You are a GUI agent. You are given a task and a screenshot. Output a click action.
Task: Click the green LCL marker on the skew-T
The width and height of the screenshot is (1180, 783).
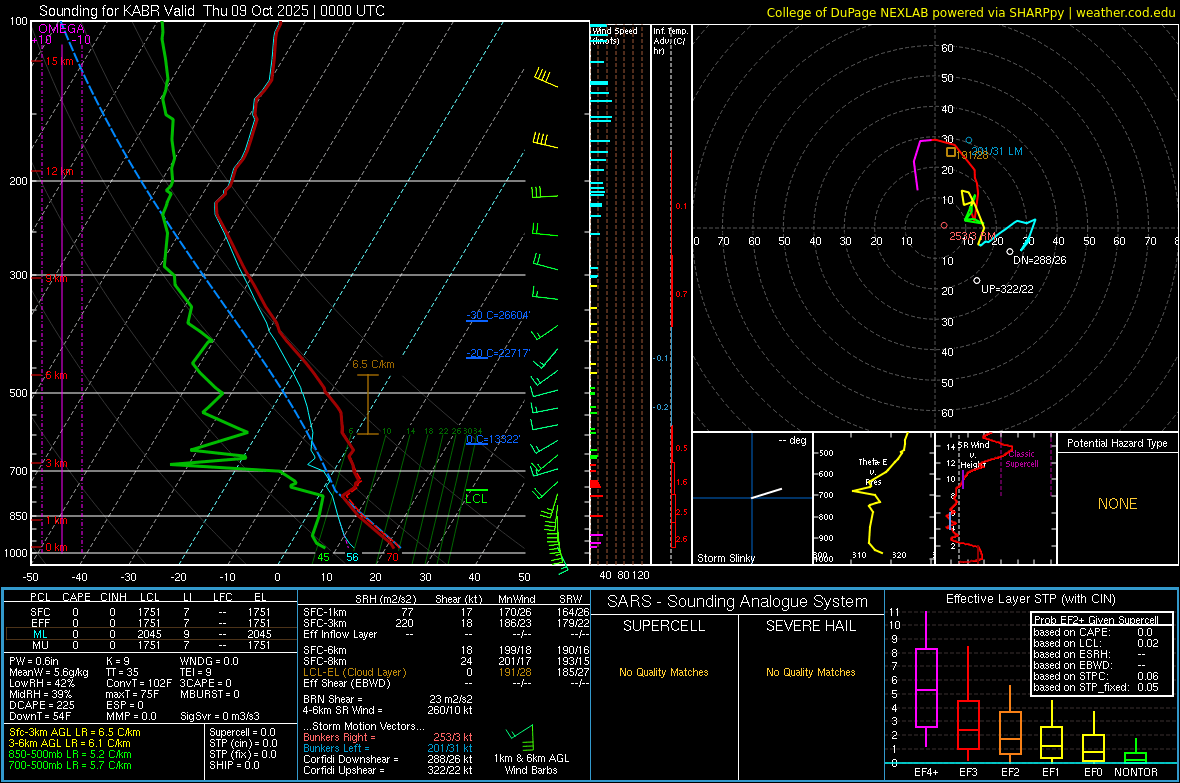(476, 498)
